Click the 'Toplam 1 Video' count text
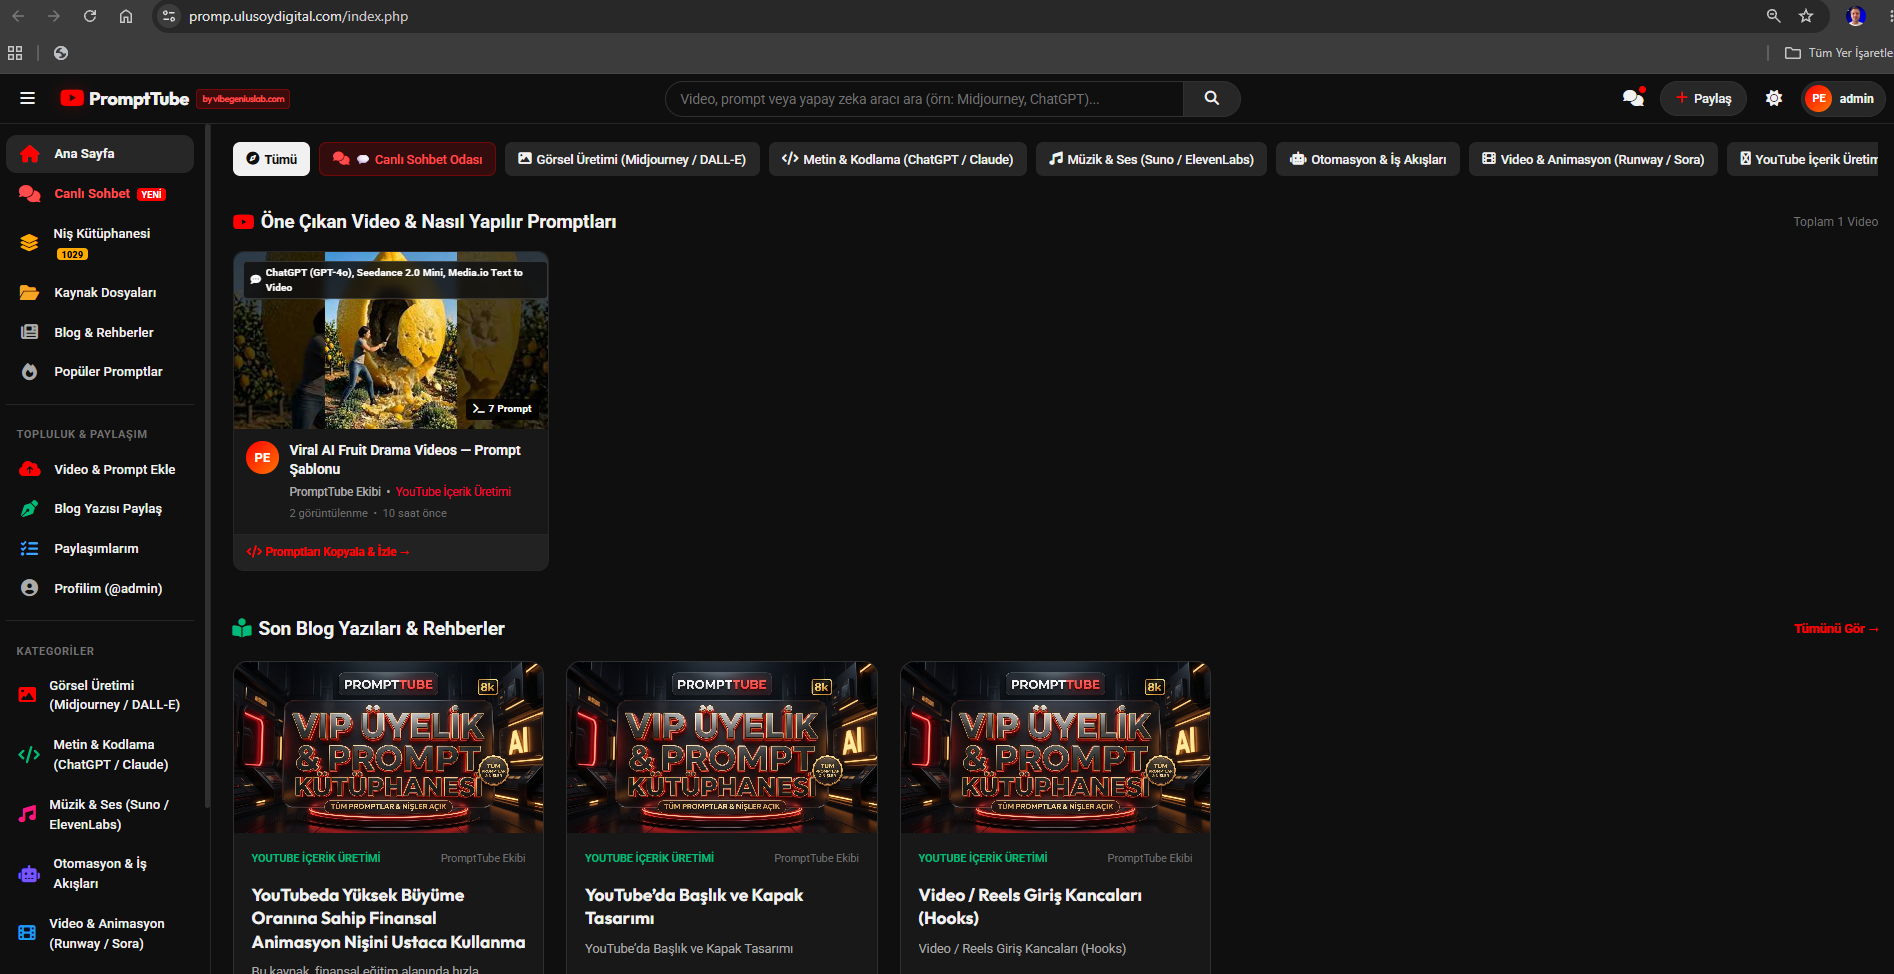 [1835, 222]
